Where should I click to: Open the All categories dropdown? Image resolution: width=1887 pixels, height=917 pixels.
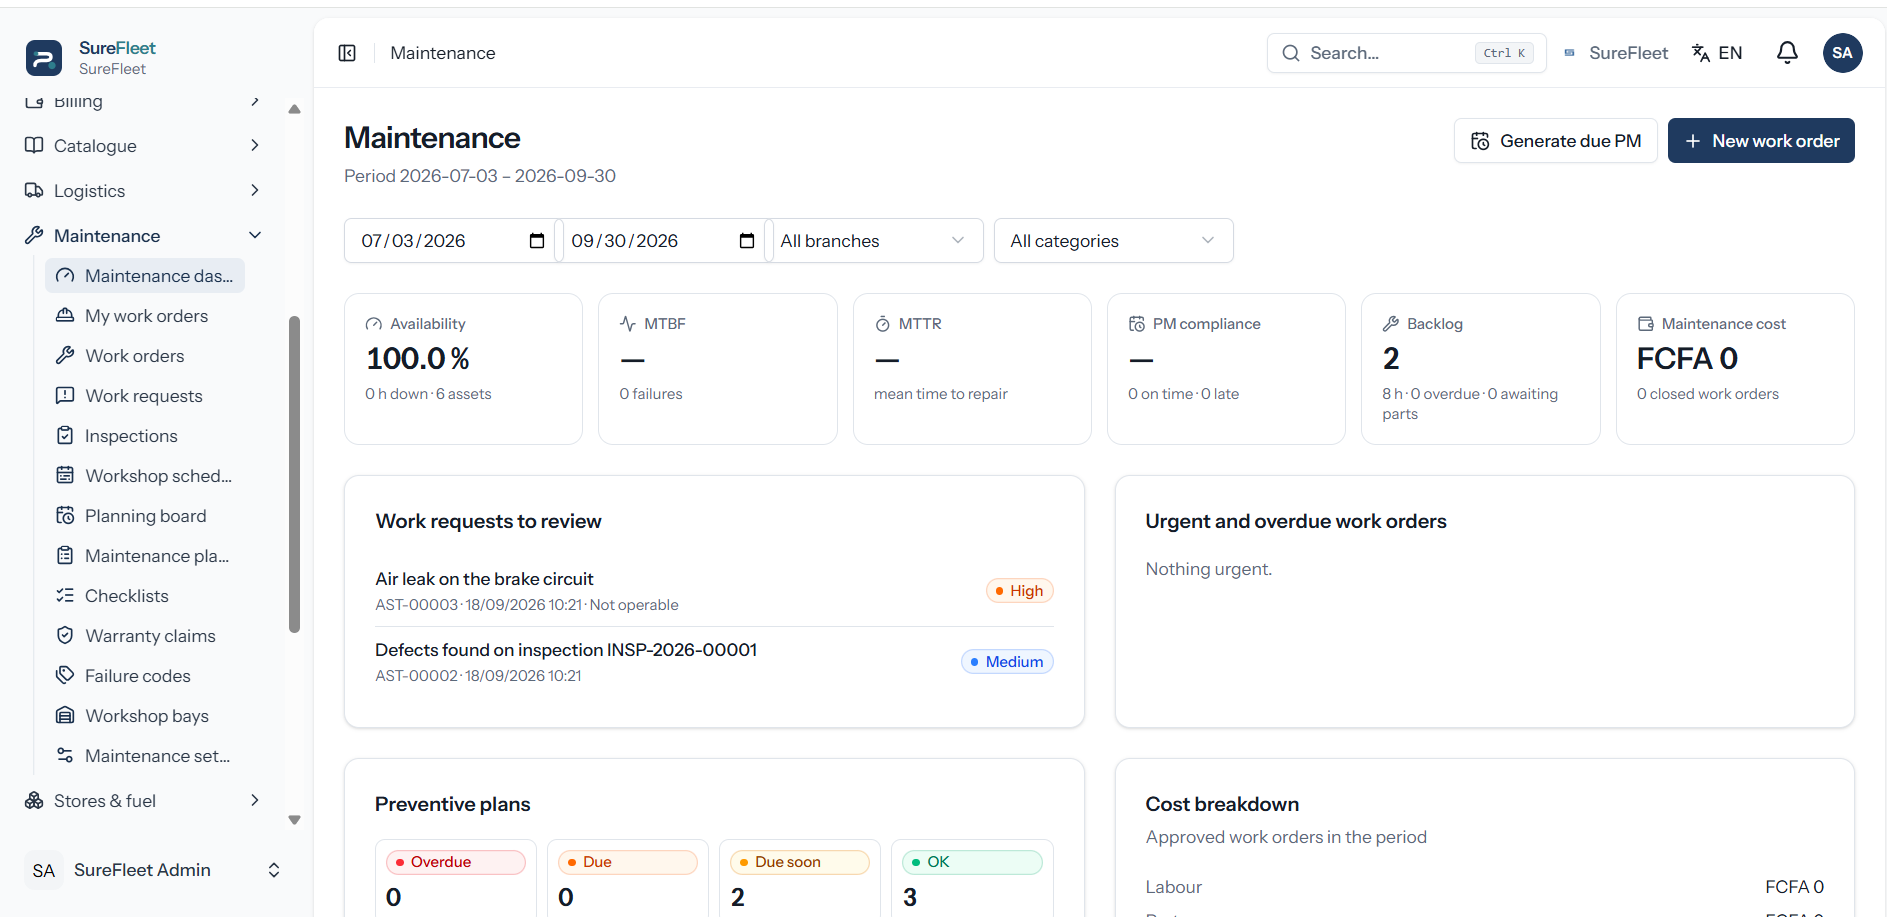1113,241
